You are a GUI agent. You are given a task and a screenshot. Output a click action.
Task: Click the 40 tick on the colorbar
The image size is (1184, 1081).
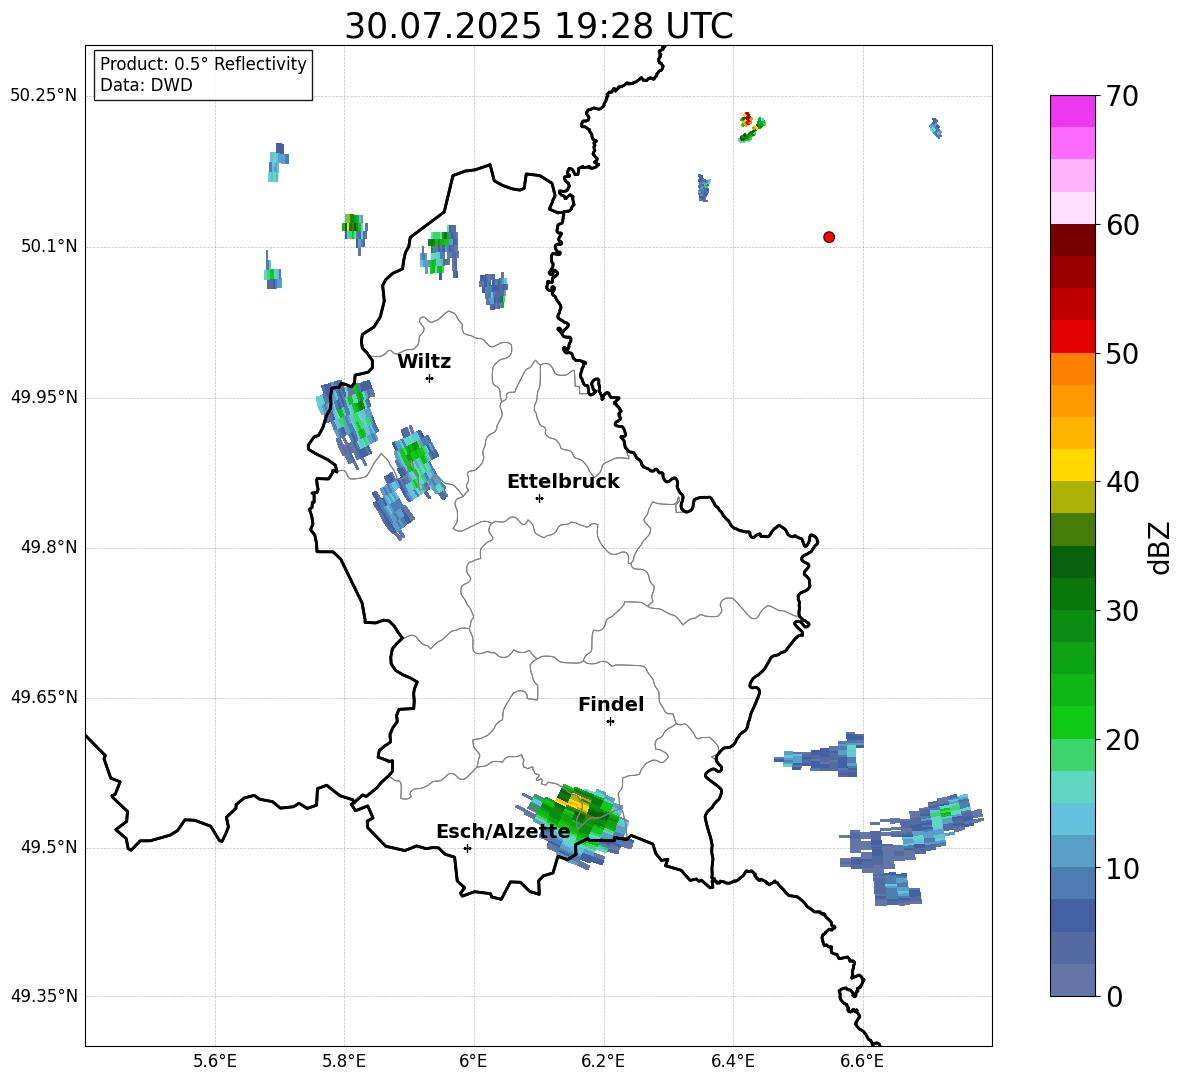1122,482
